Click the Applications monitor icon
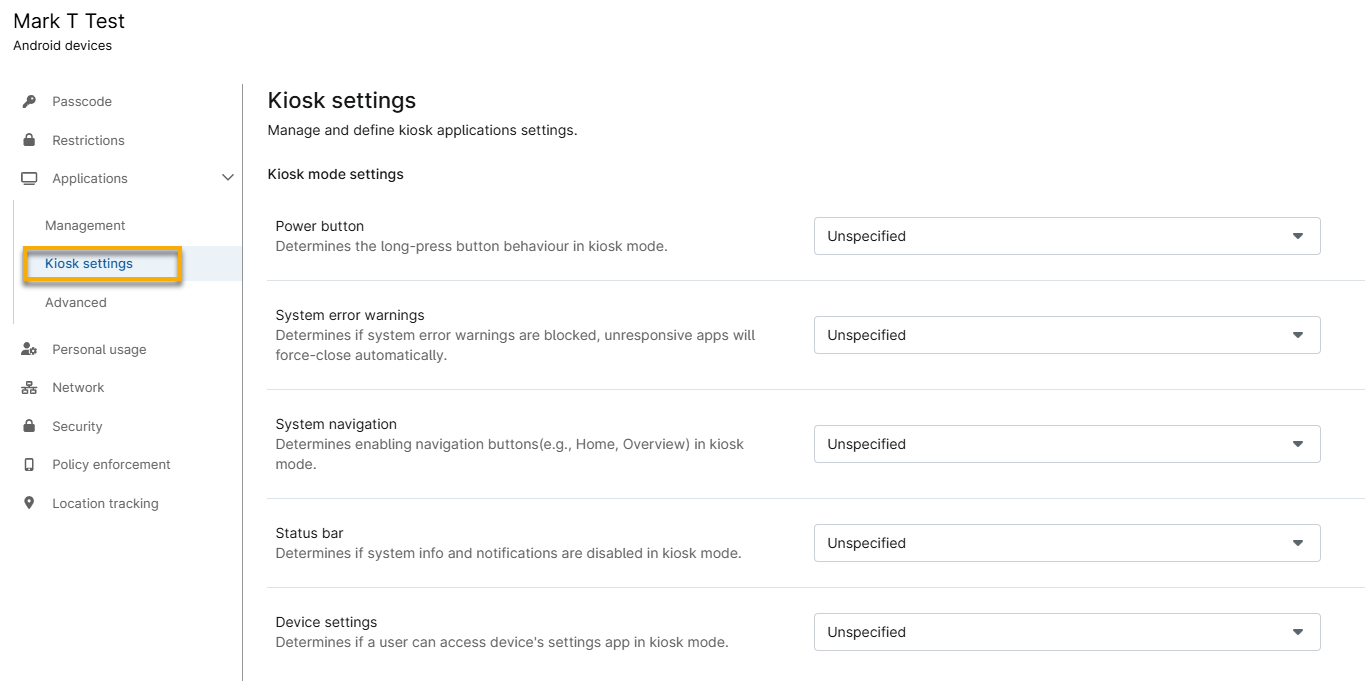This screenshot has height=681, width=1365. tap(29, 178)
